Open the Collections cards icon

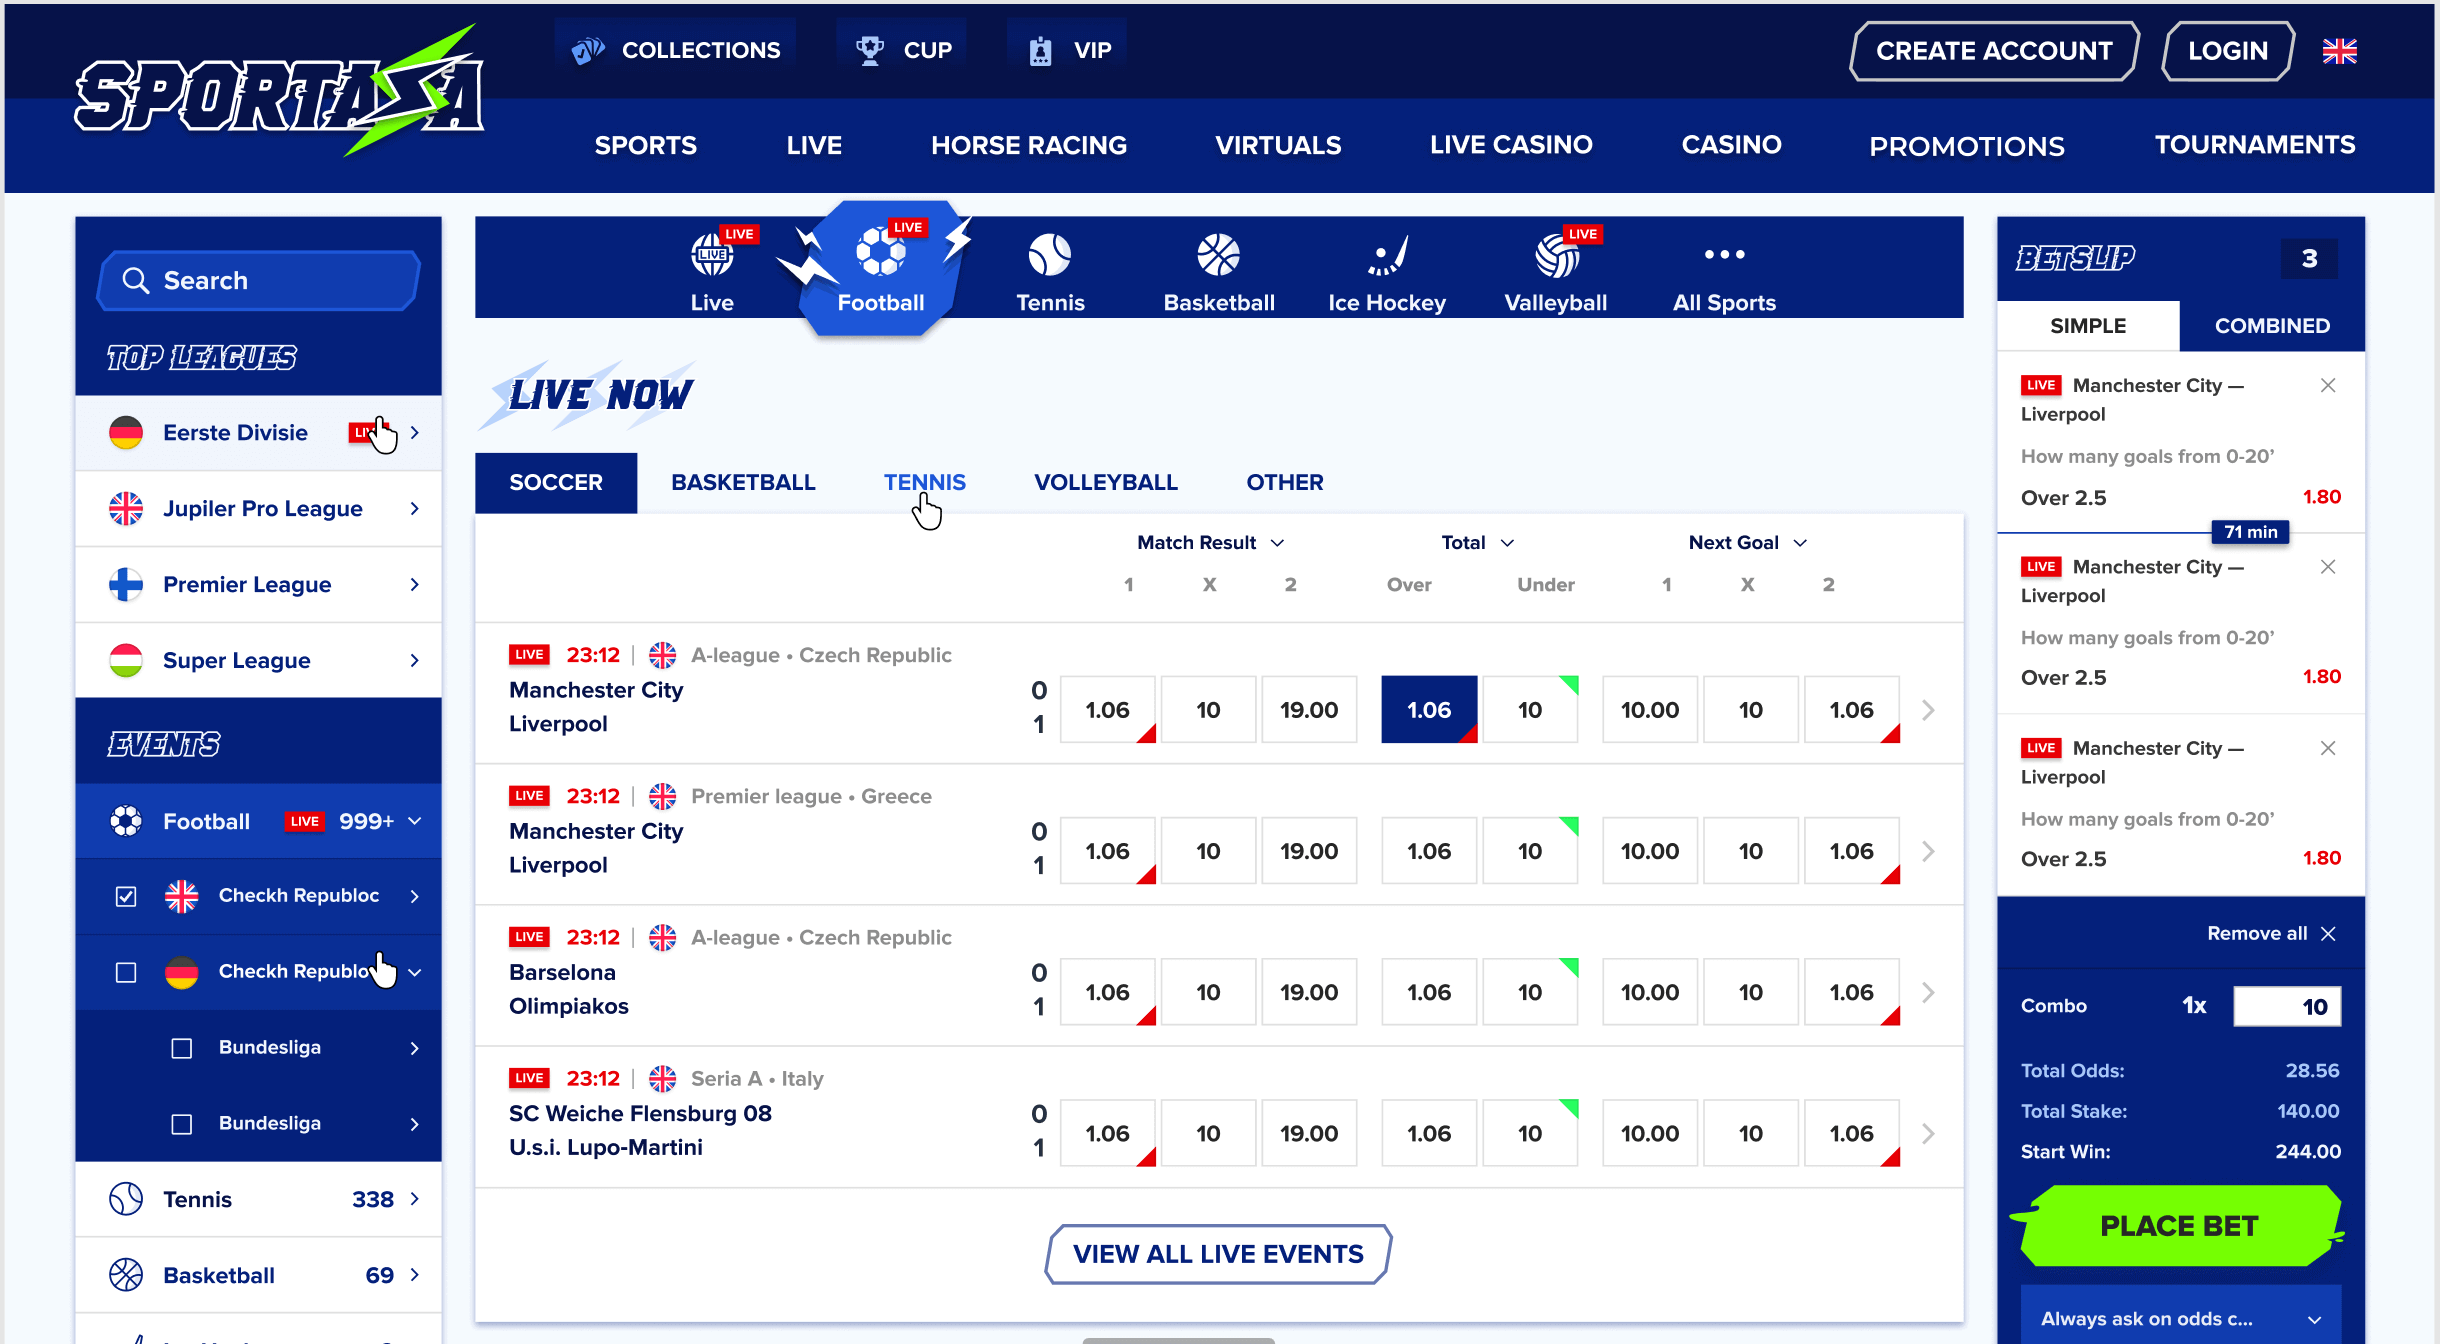(x=588, y=50)
